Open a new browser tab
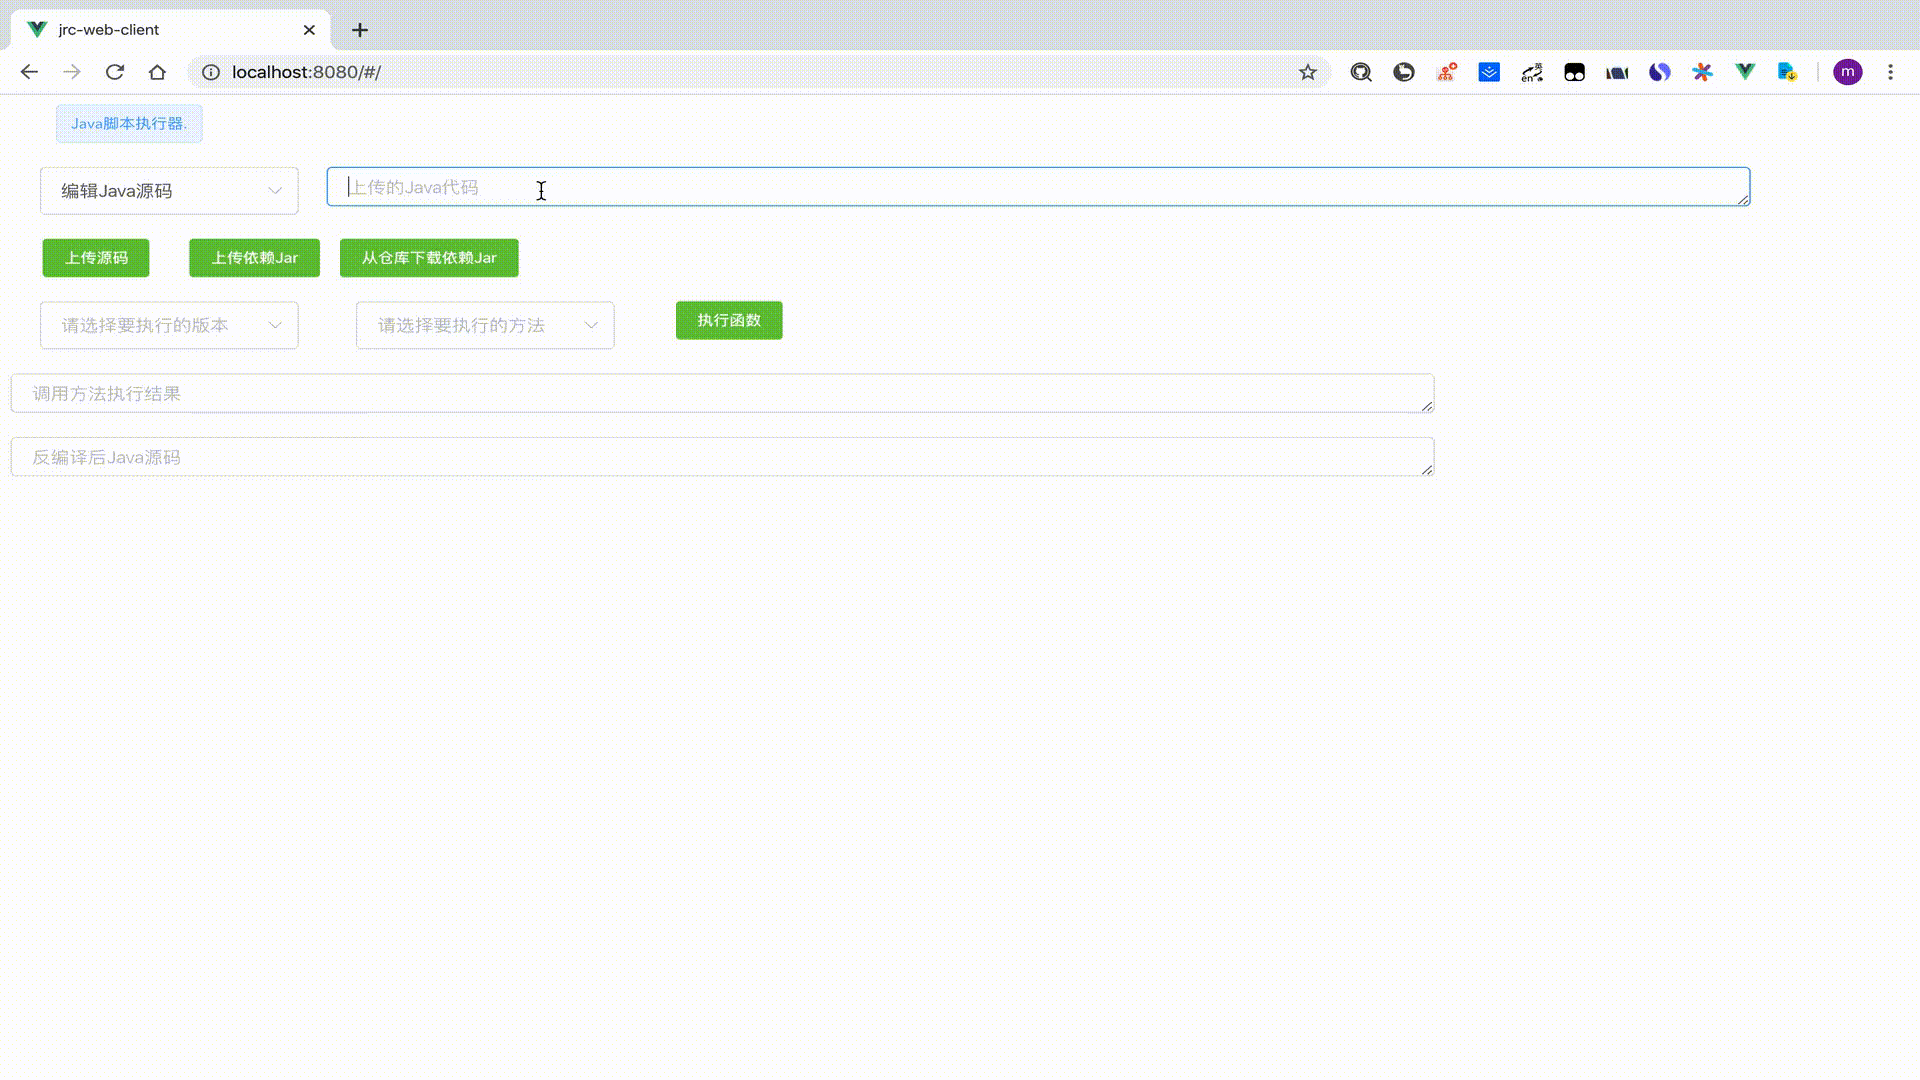Screen dimensions: 1920x1080 pos(360,30)
